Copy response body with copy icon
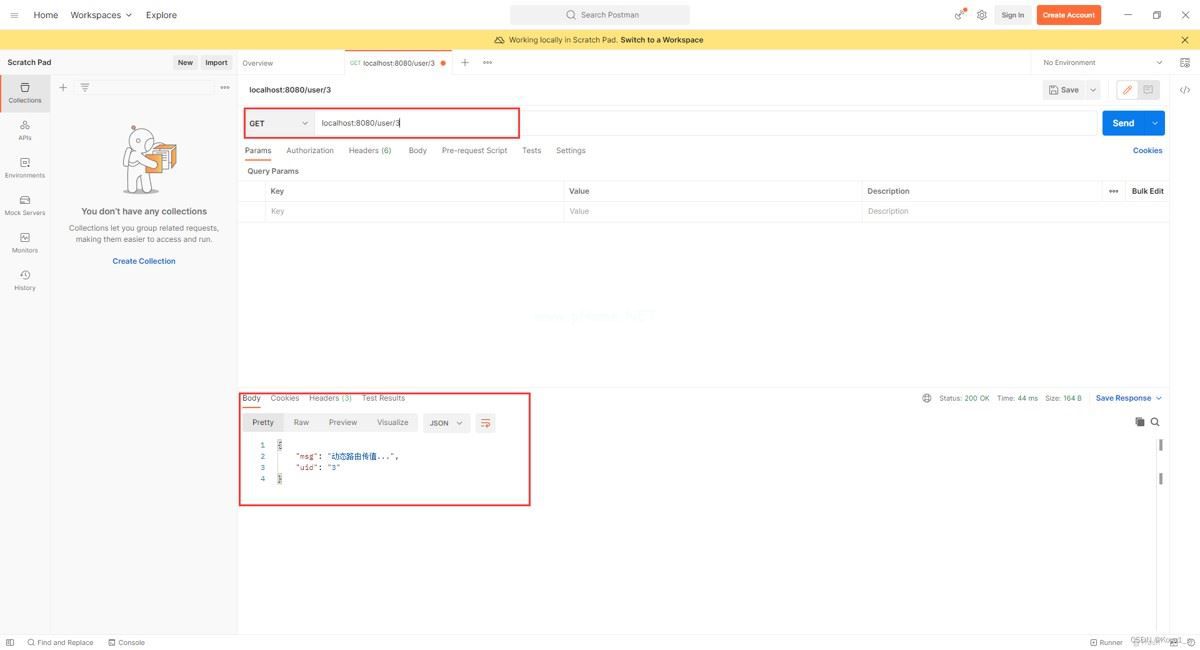This screenshot has width=1200, height=650. pos(1139,422)
